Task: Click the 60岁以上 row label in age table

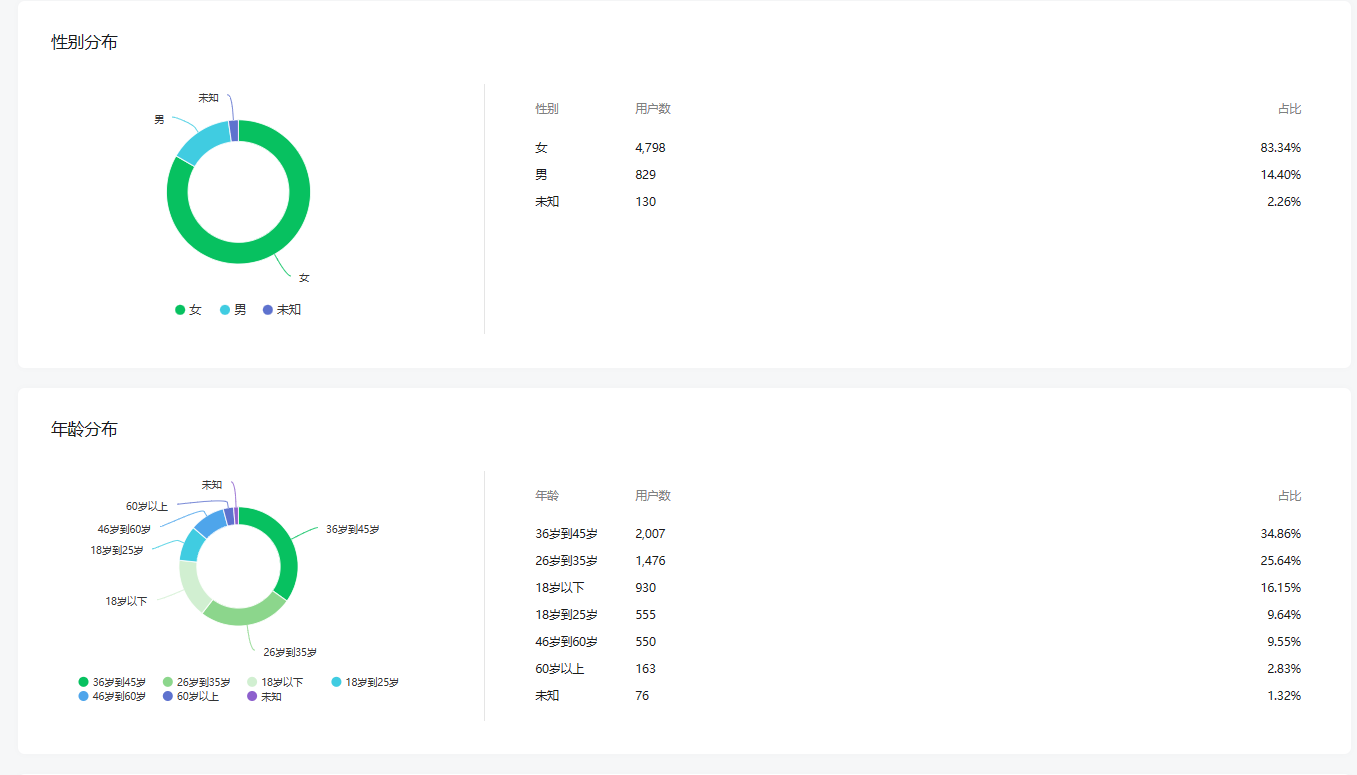Action: (x=560, y=669)
